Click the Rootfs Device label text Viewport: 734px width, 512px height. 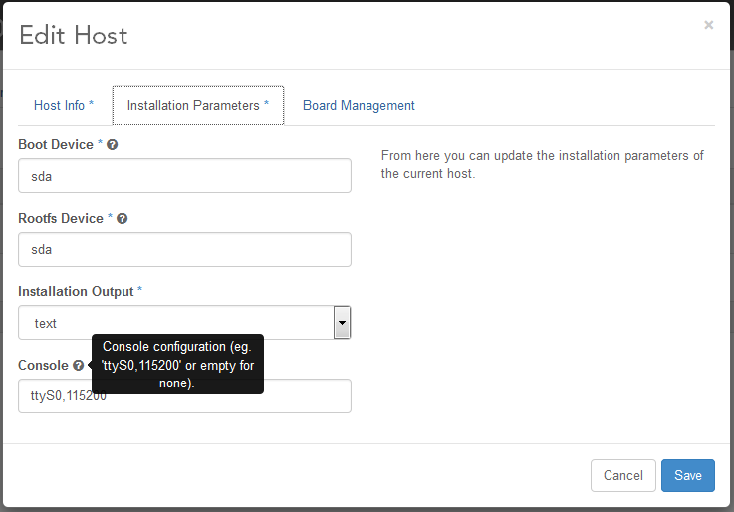coord(60,219)
